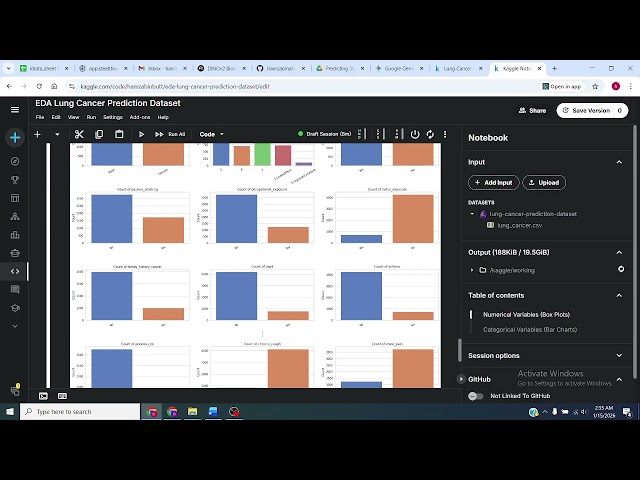Reload the page in browser
Viewport: 640px width, 480px height.
tap(39, 87)
